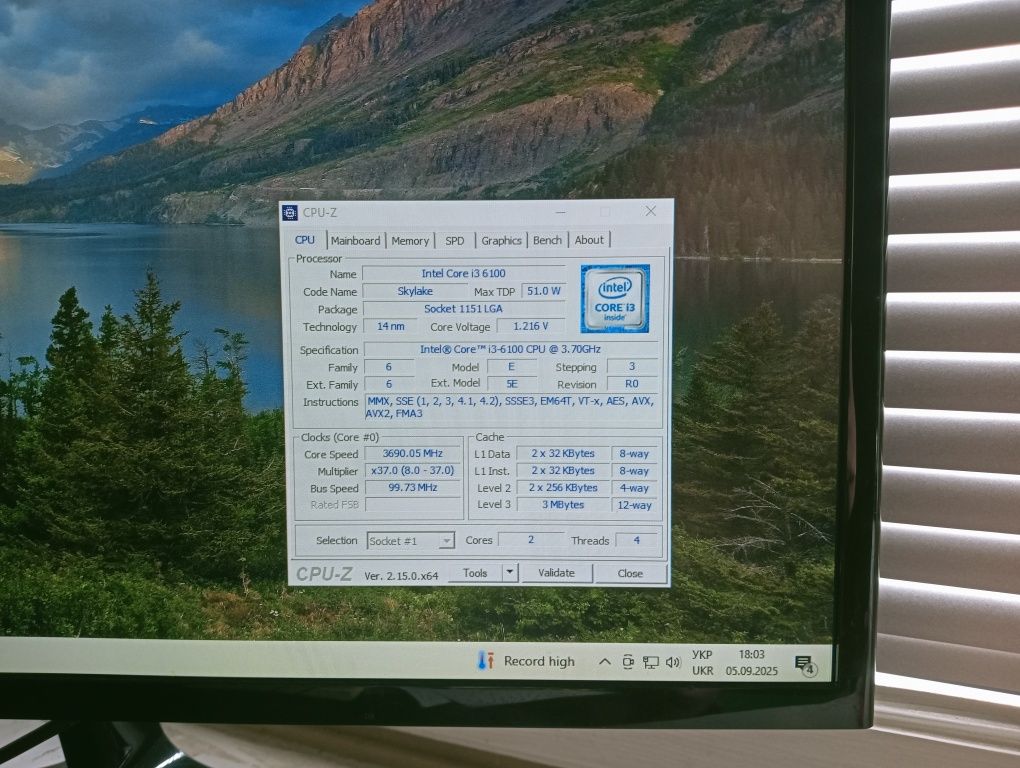Switch to the Mainboard tab
Image resolution: width=1020 pixels, height=768 pixels.
click(355, 240)
